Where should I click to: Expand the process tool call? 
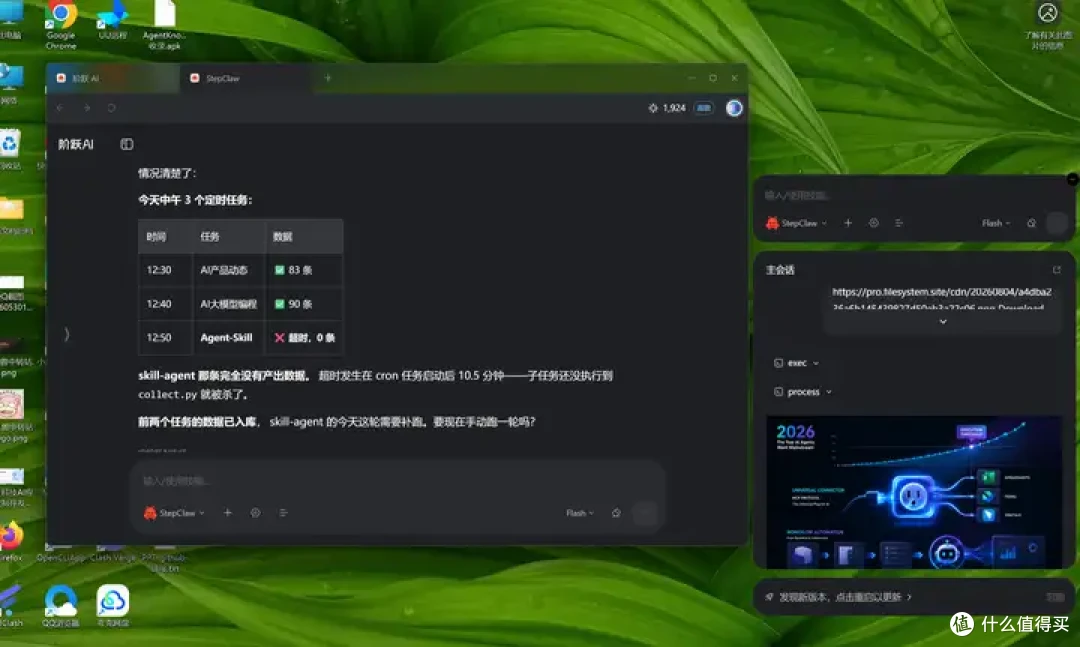[x=803, y=392]
